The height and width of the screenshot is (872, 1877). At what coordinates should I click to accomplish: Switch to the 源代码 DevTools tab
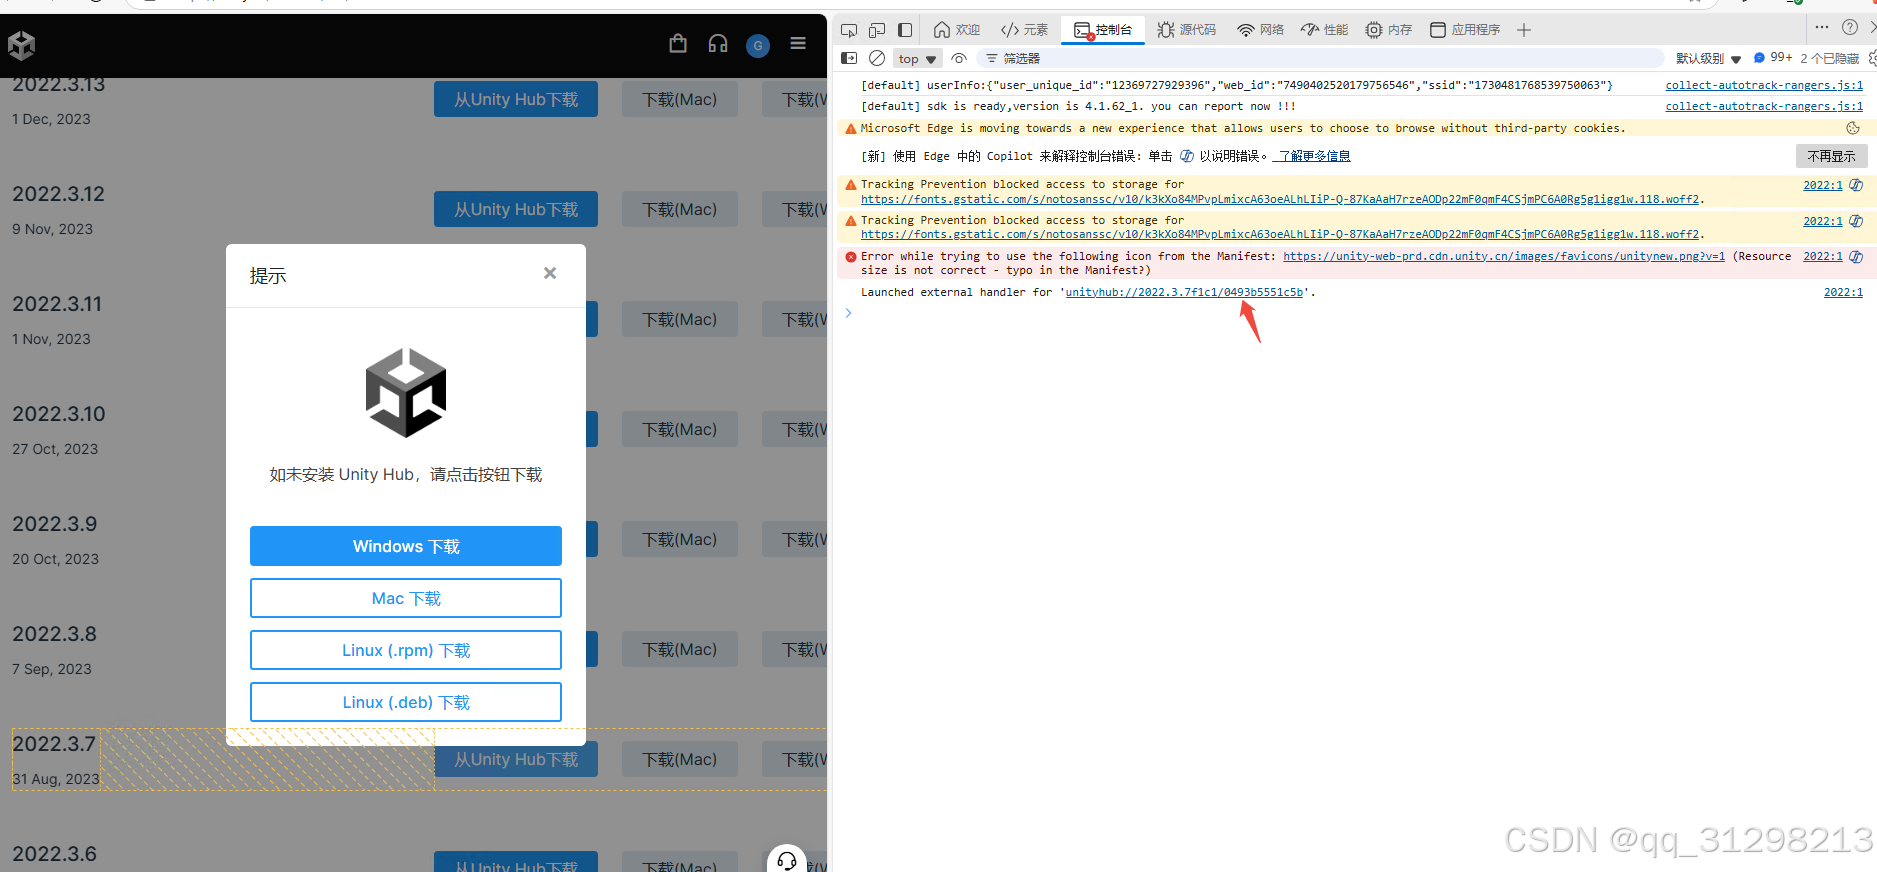[x=1187, y=30]
